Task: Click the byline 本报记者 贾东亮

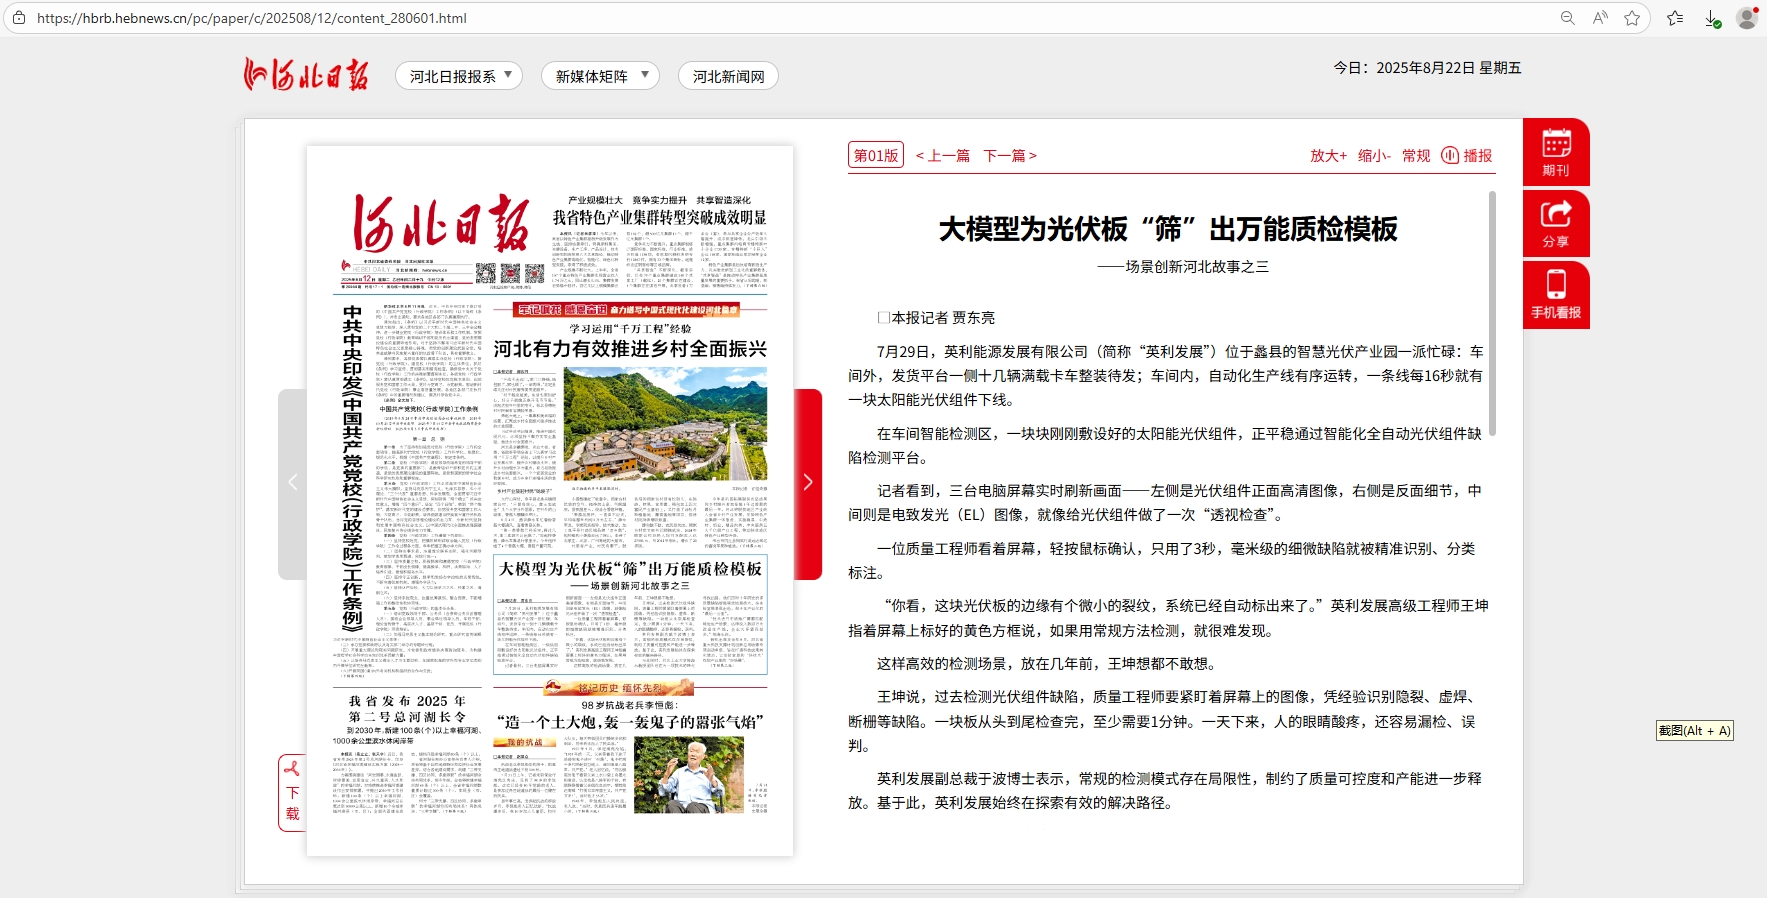Action: (x=936, y=318)
